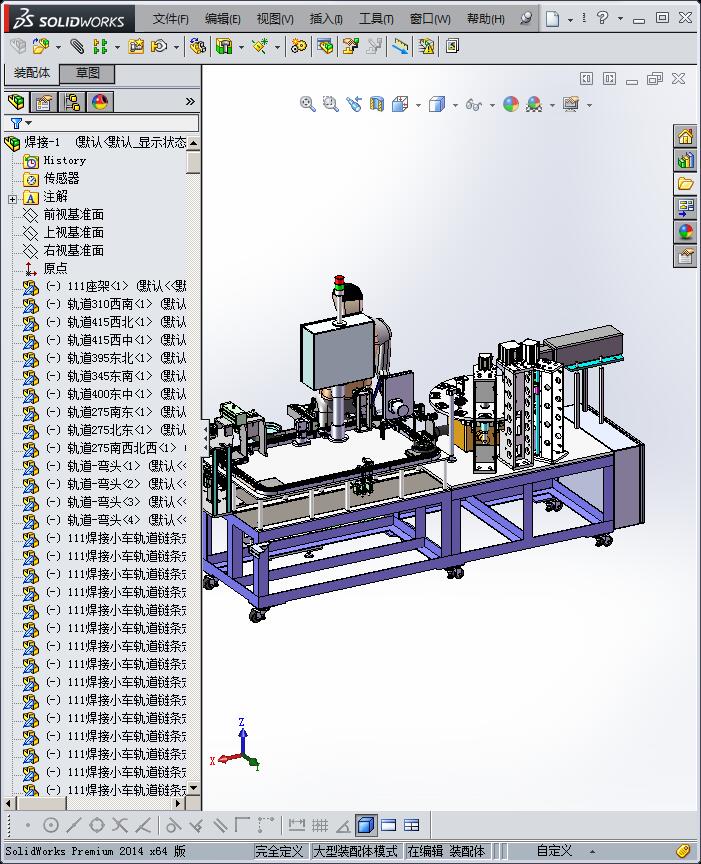The width and height of the screenshot is (701, 864).
Task: Expand the manager pane tabs chevron
Action: click(x=190, y=101)
